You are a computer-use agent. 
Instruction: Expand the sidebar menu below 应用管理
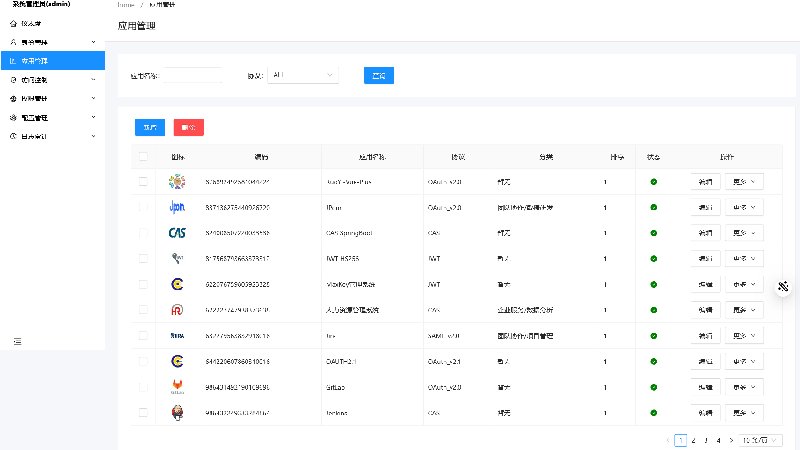53,80
